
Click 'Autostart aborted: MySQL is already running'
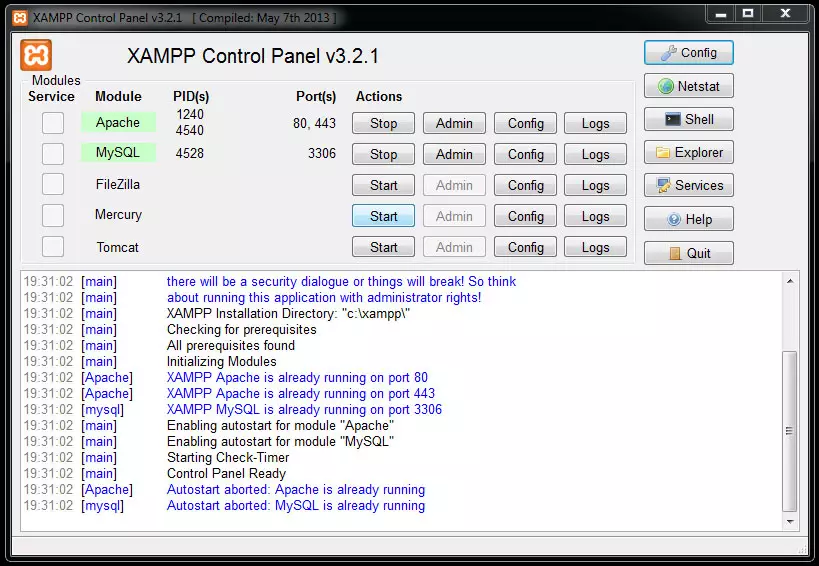[296, 505]
